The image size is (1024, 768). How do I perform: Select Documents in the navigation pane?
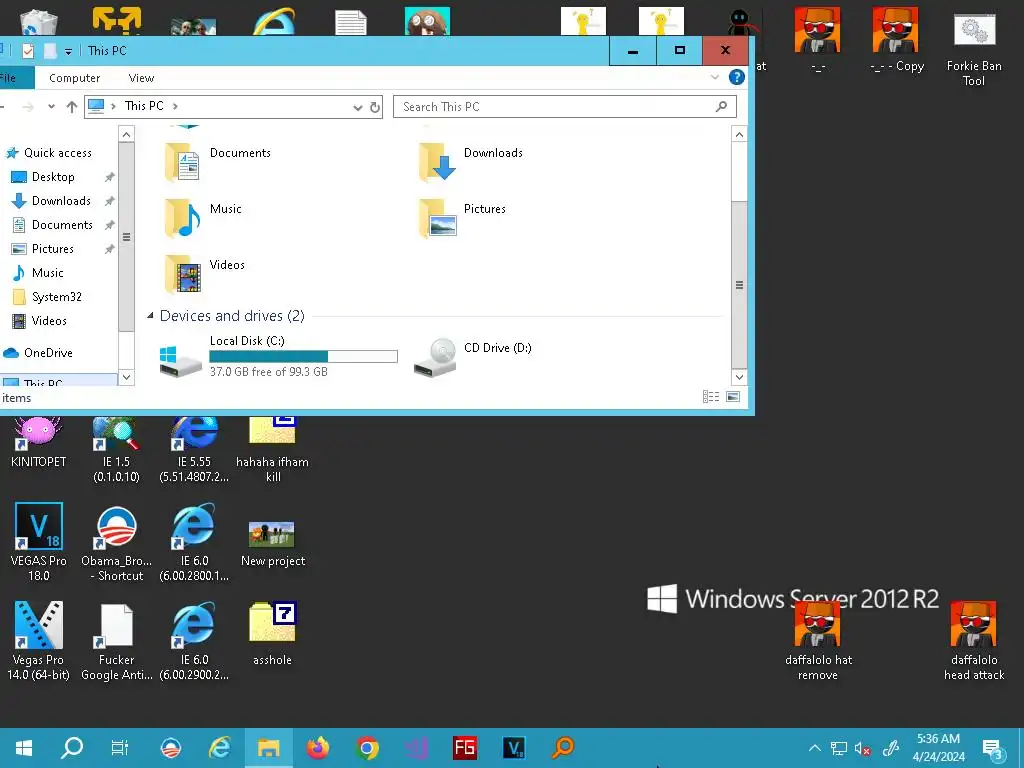pyautogui.click(x=62, y=225)
